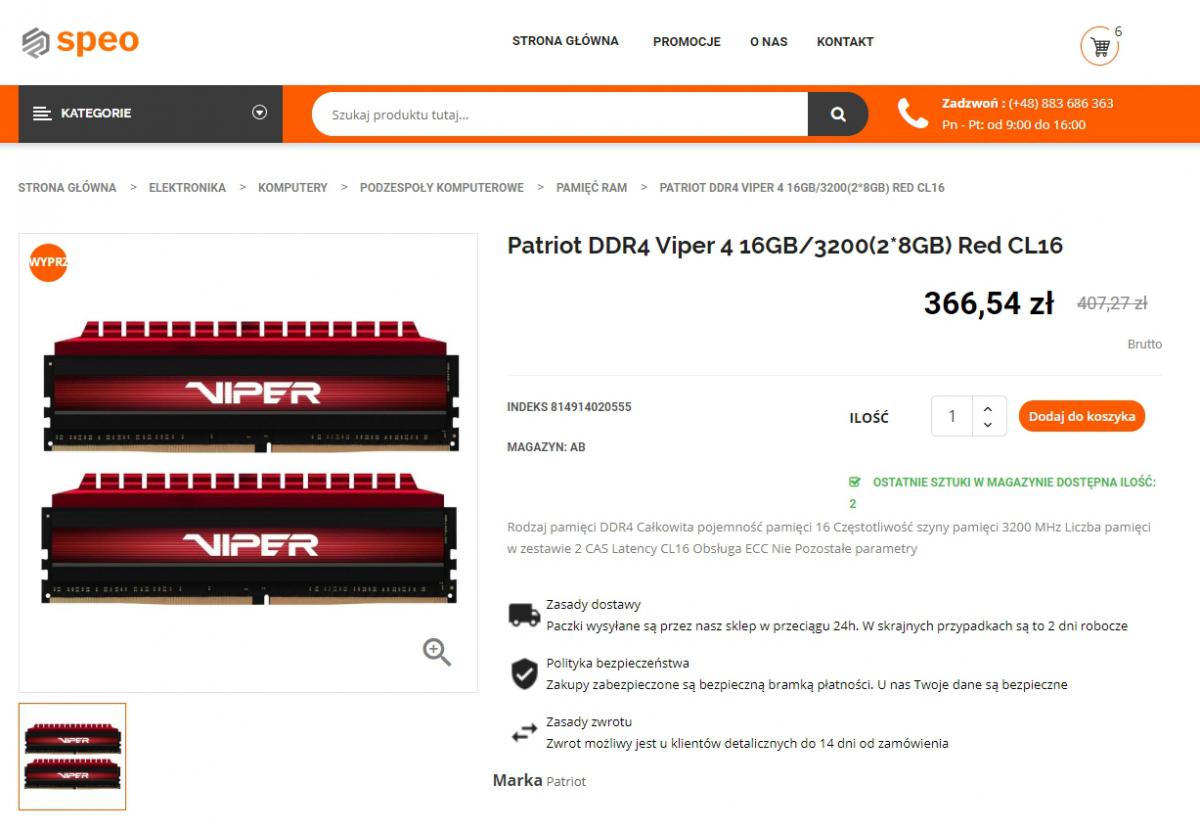Open the Elektronika breadcrumb link
Viewport: 1200px width, 831px height.
point(187,188)
